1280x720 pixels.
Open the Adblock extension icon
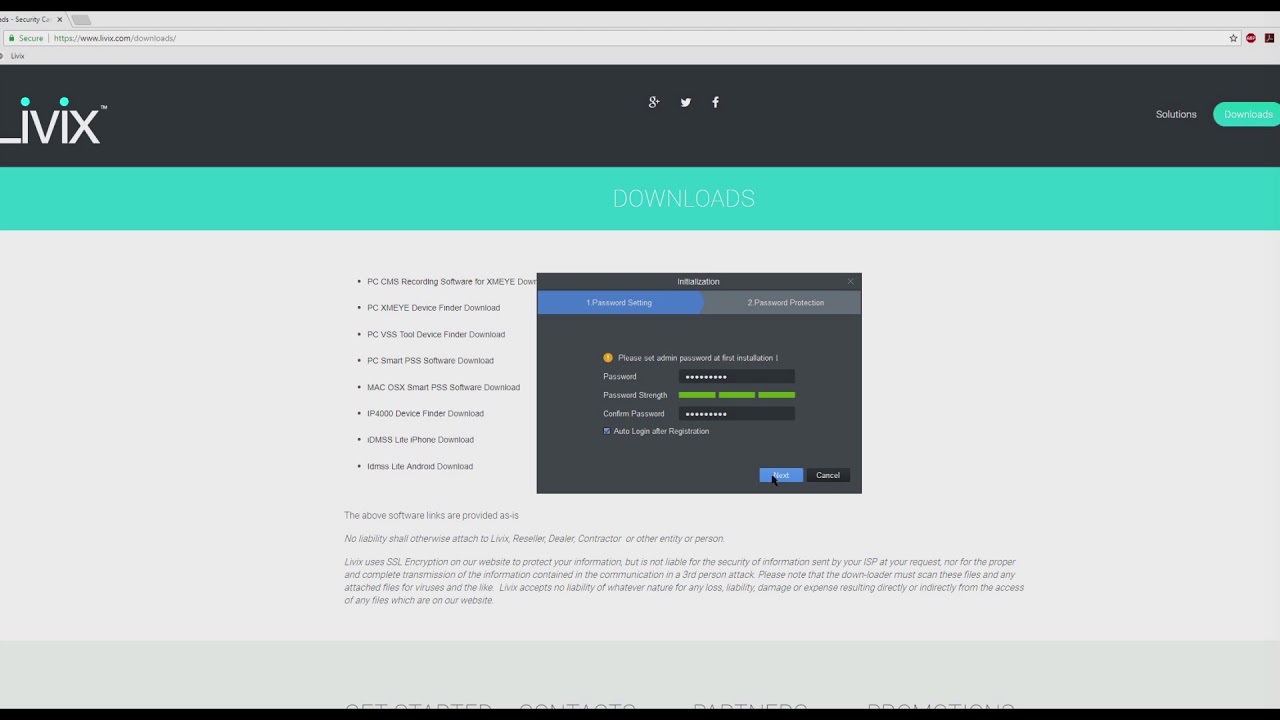[1251, 38]
